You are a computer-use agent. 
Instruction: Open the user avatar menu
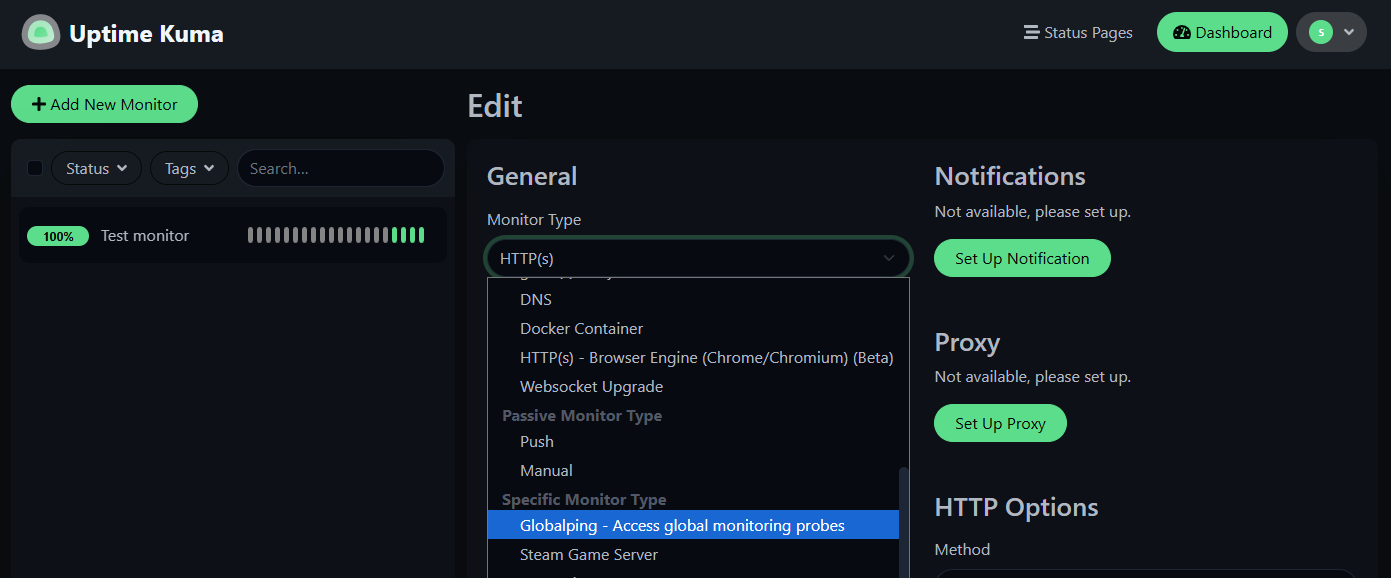click(x=1331, y=31)
